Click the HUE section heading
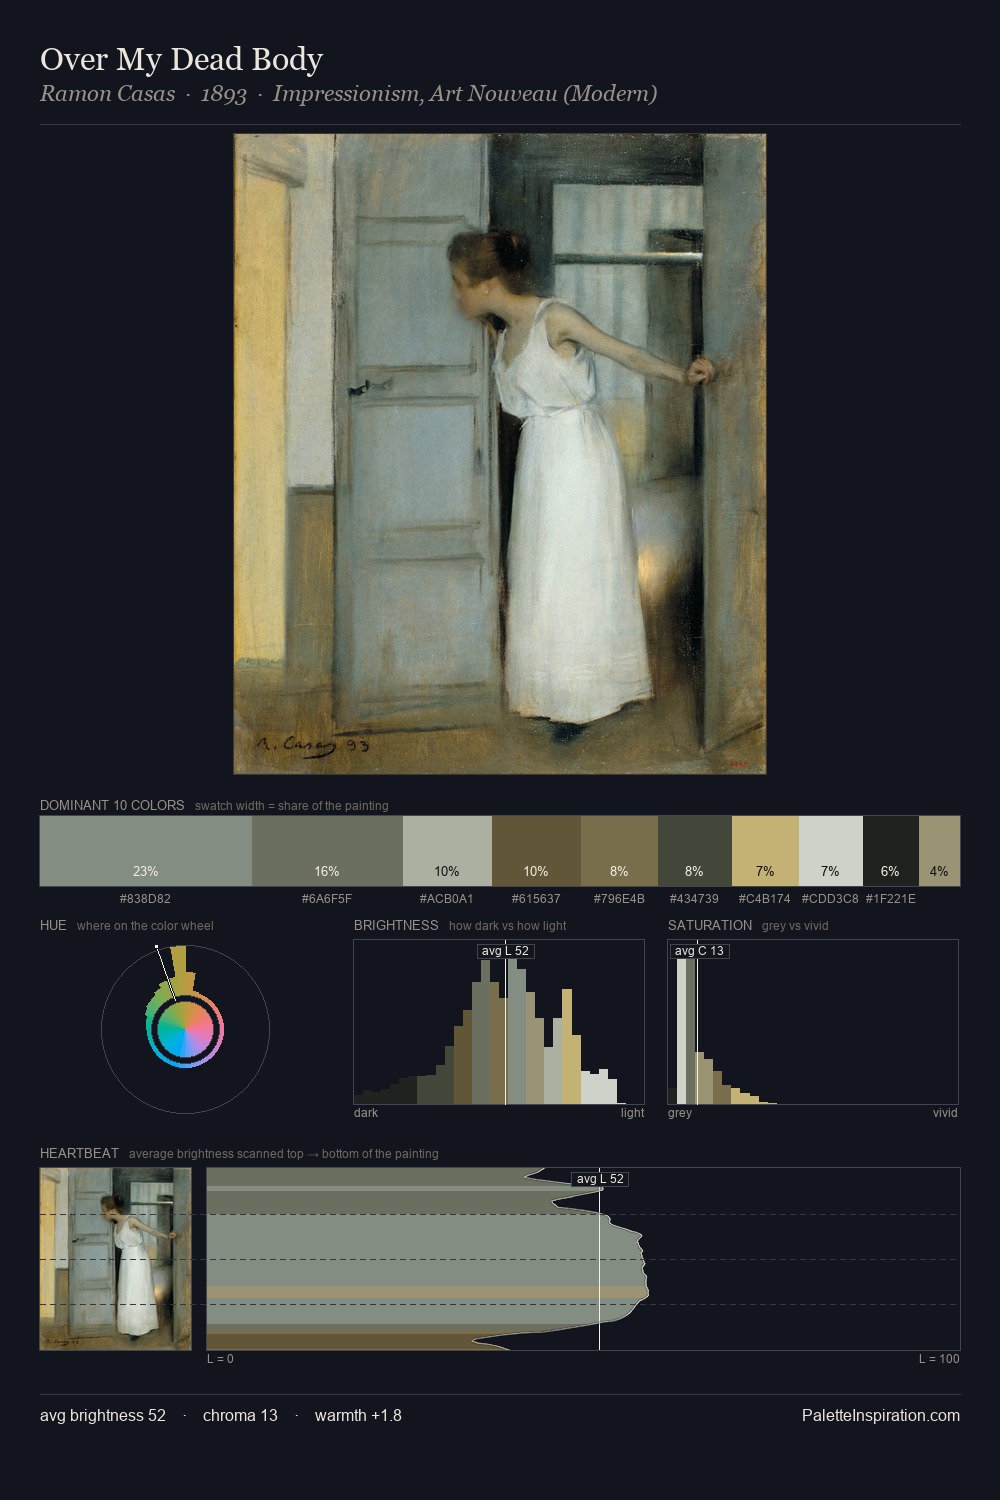Screen dimensions: 1000x1500 click(x=53, y=925)
